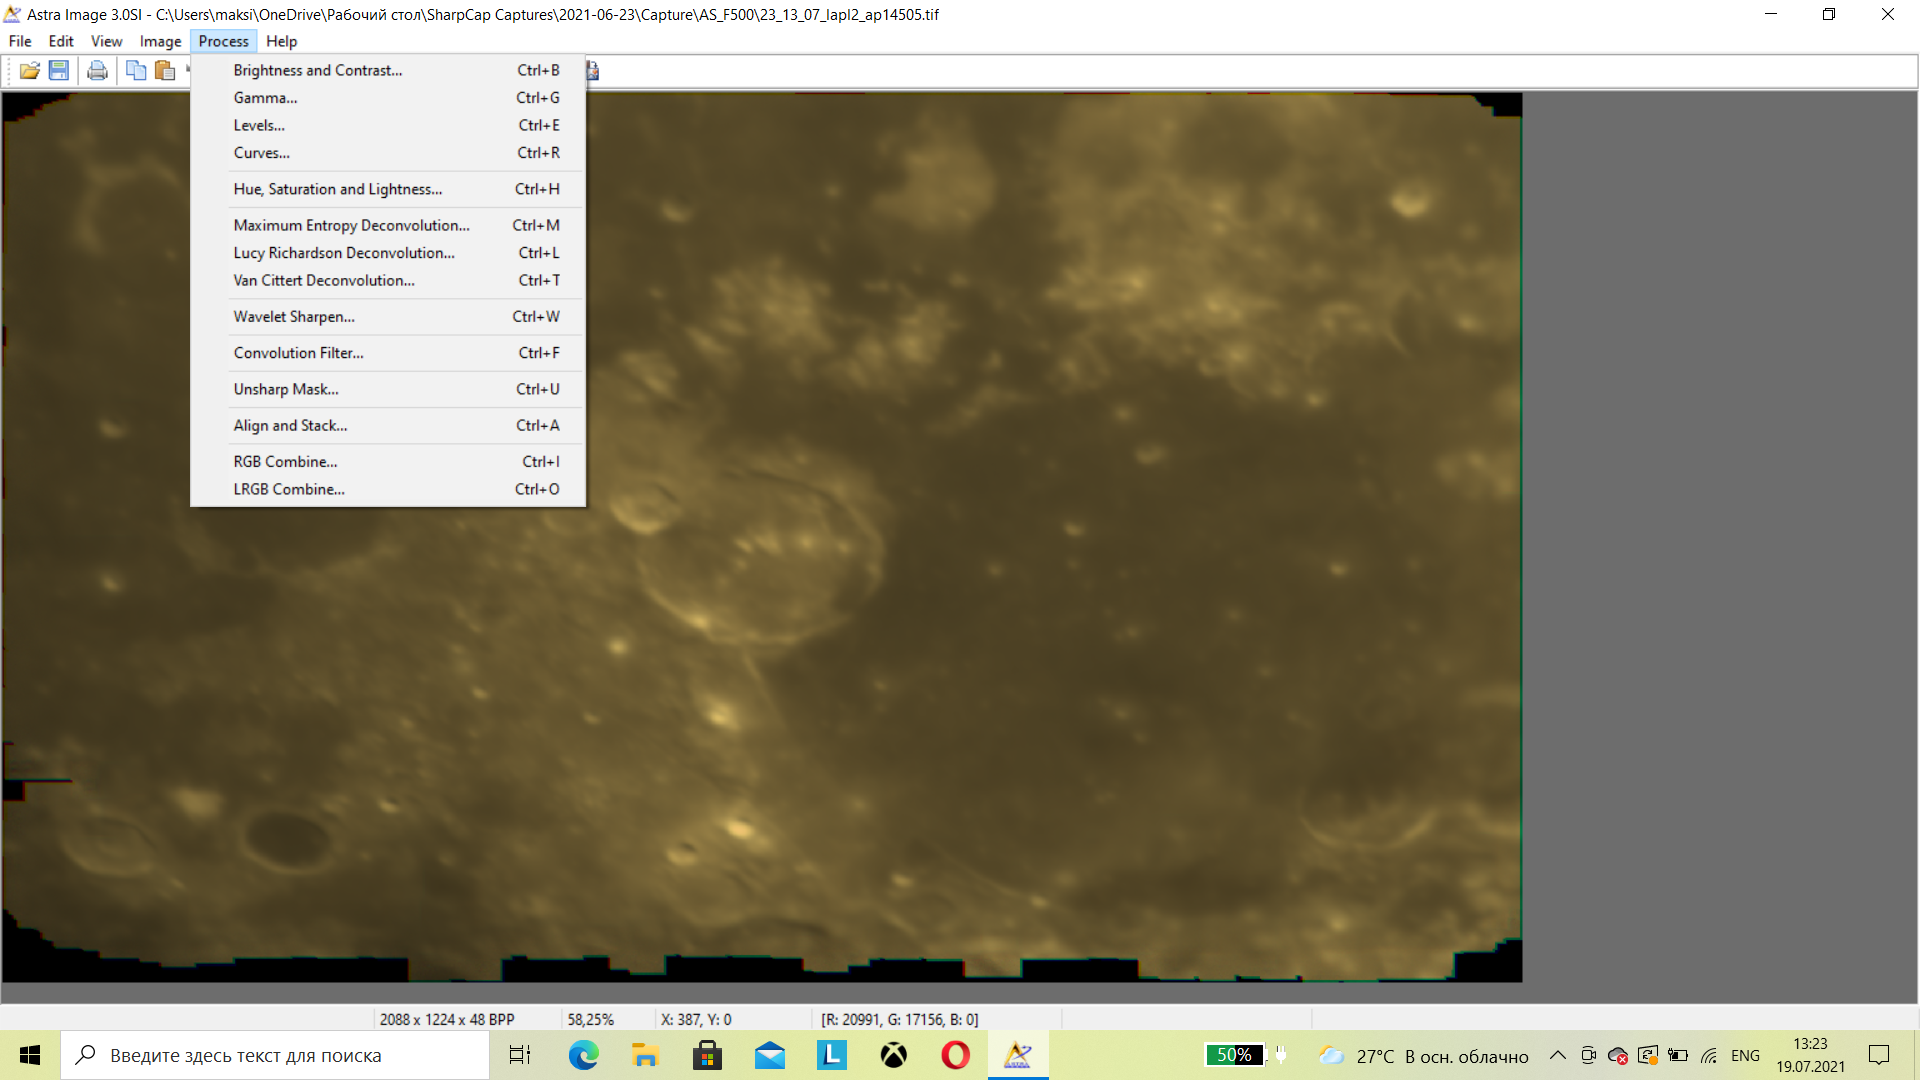Screen dimensions: 1920x1080
Task: Select Wavelet Sharpen from Process menu
Action: click(x=294, y=317)
